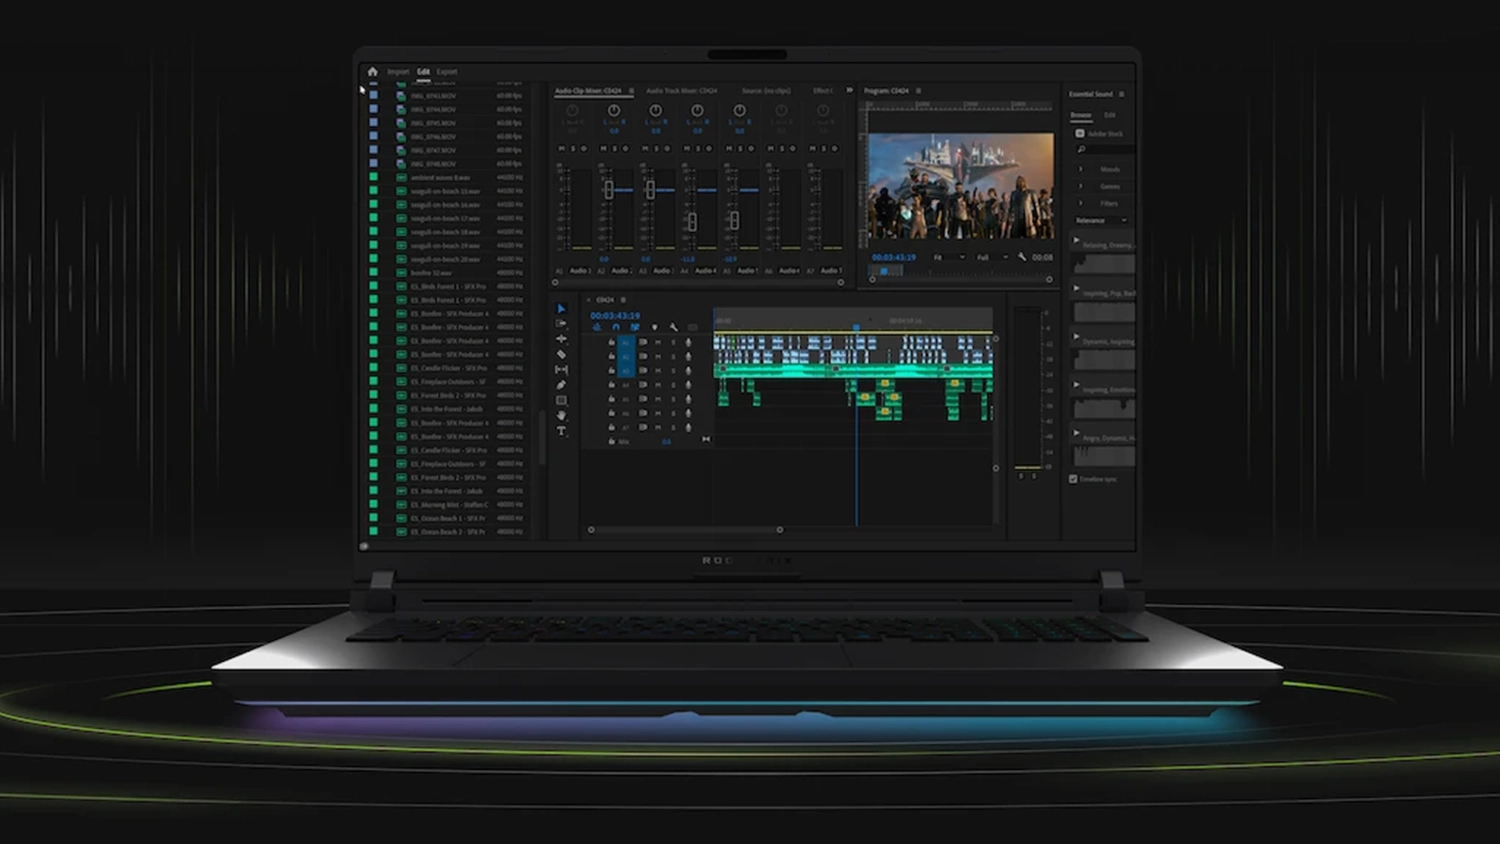
Task: Open the Audio Track Mixer tab
Action: (681, 91)
